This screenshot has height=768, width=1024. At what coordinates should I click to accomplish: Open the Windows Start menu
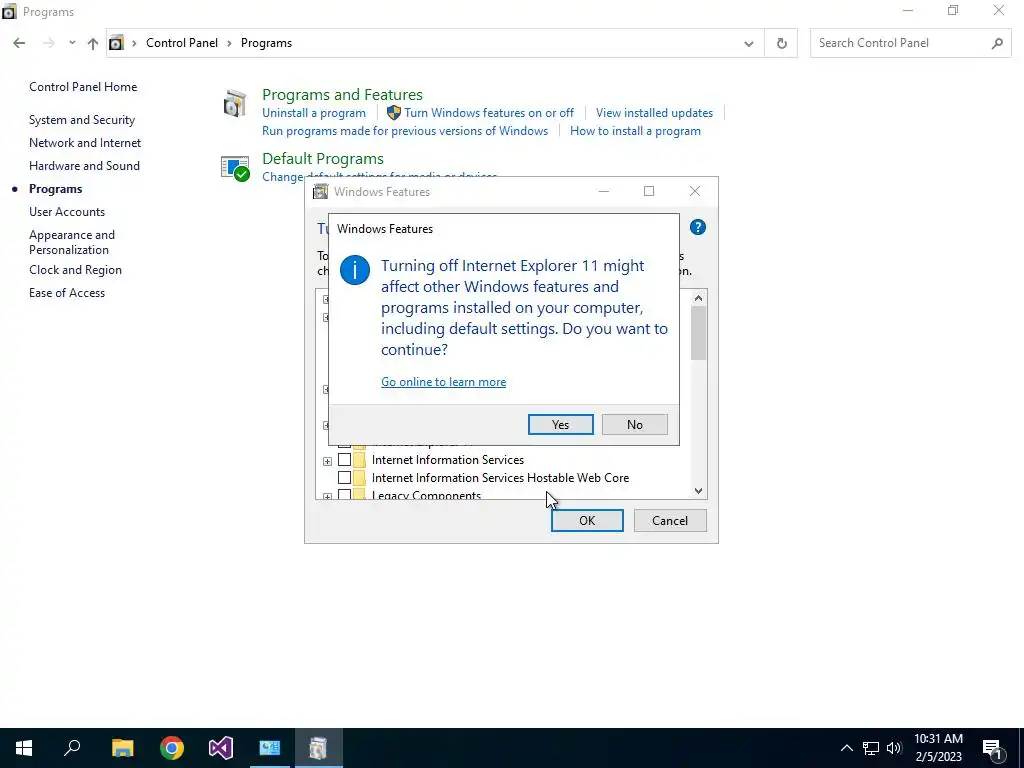click(24, 748)
